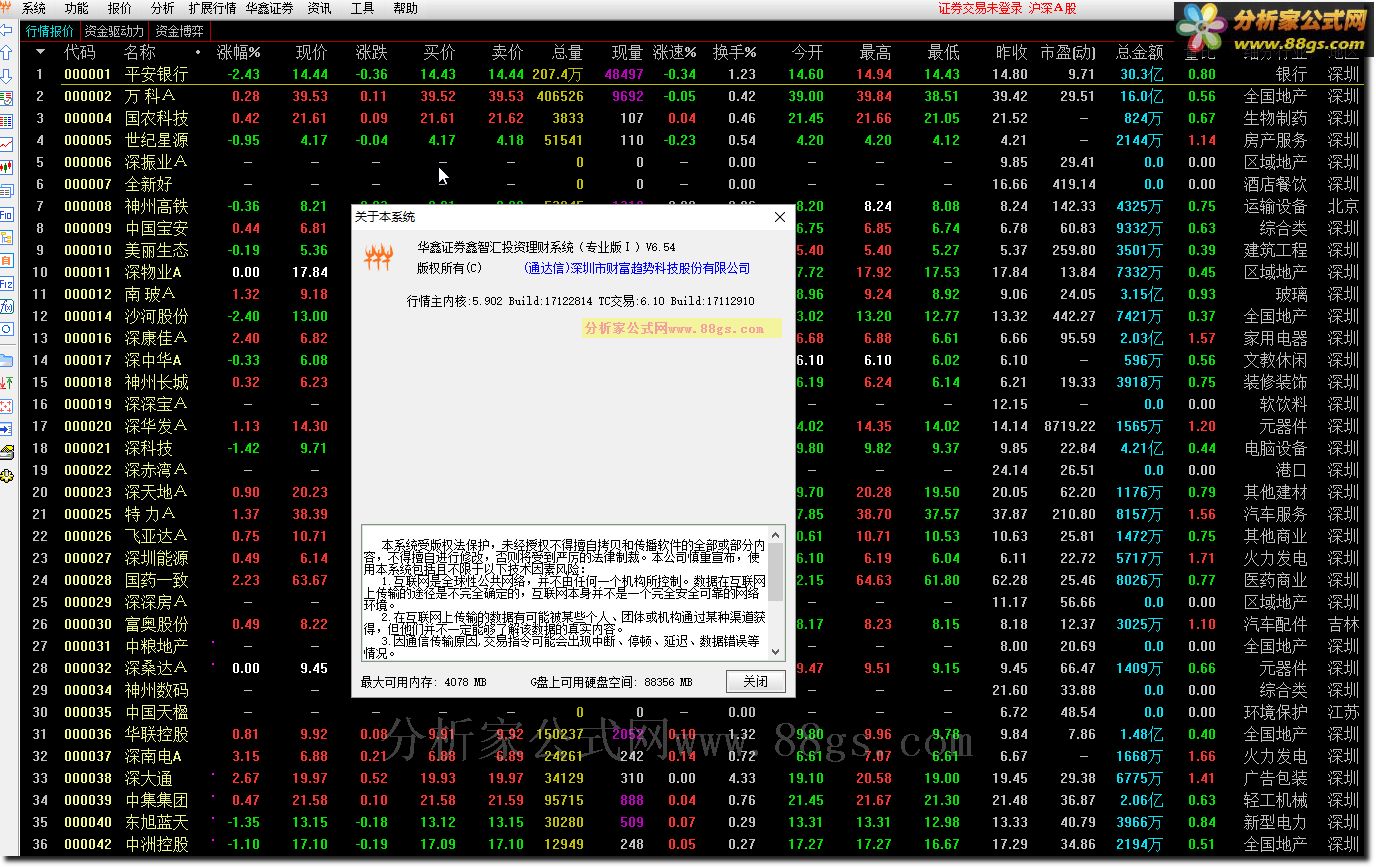Click the blue circle sidebar icon
This screenshot has height=867, width=1376.
coord(7,329)
